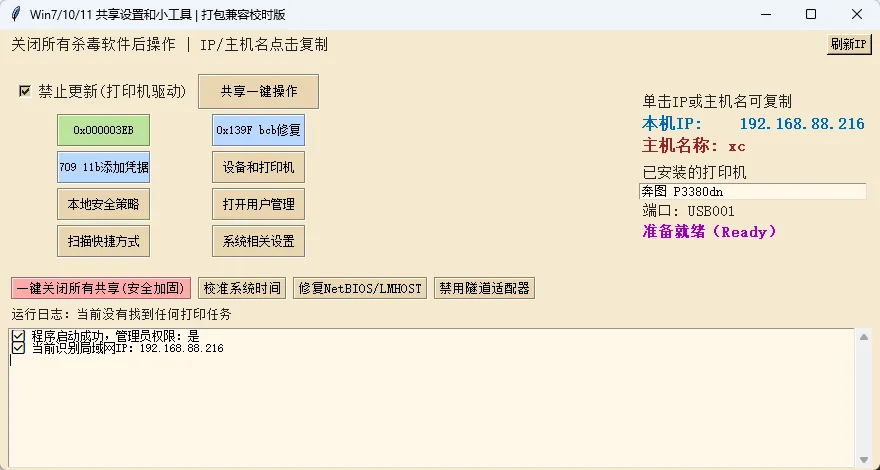Viewport: 880px width, 470px height.
Task: Click log line 程序启动成功
Action: [106, 336]
